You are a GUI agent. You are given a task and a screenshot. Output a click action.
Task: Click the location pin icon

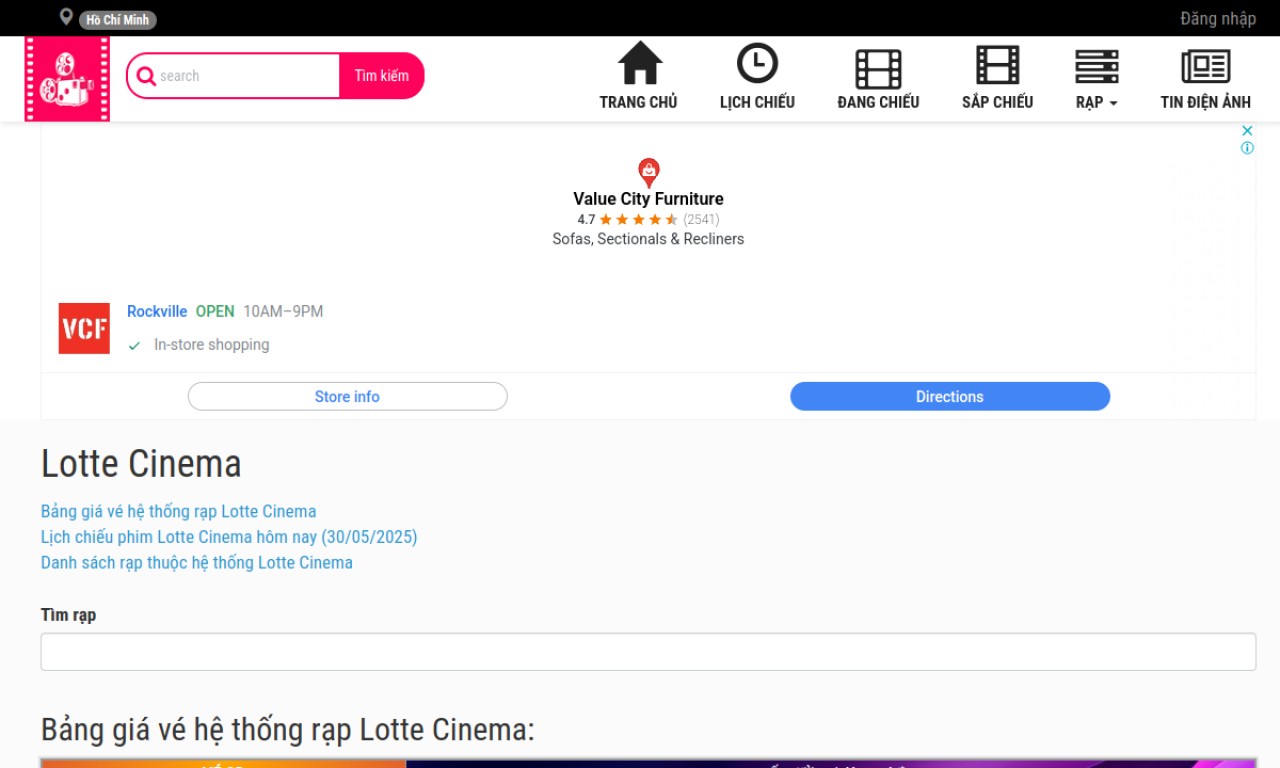[66, 17]
